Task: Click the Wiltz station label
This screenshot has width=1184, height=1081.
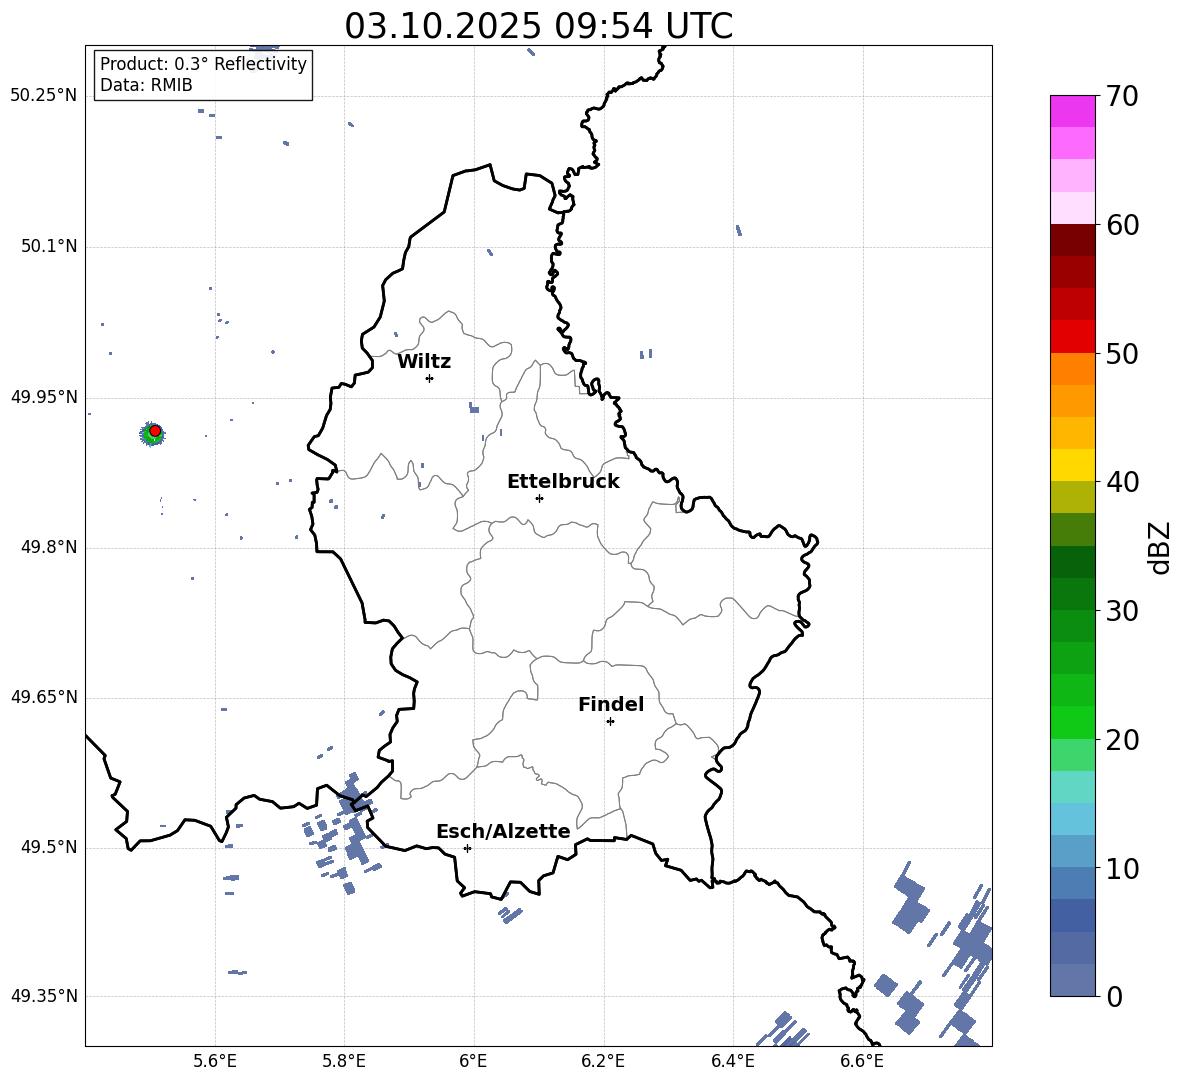Action: pos(424,362)
